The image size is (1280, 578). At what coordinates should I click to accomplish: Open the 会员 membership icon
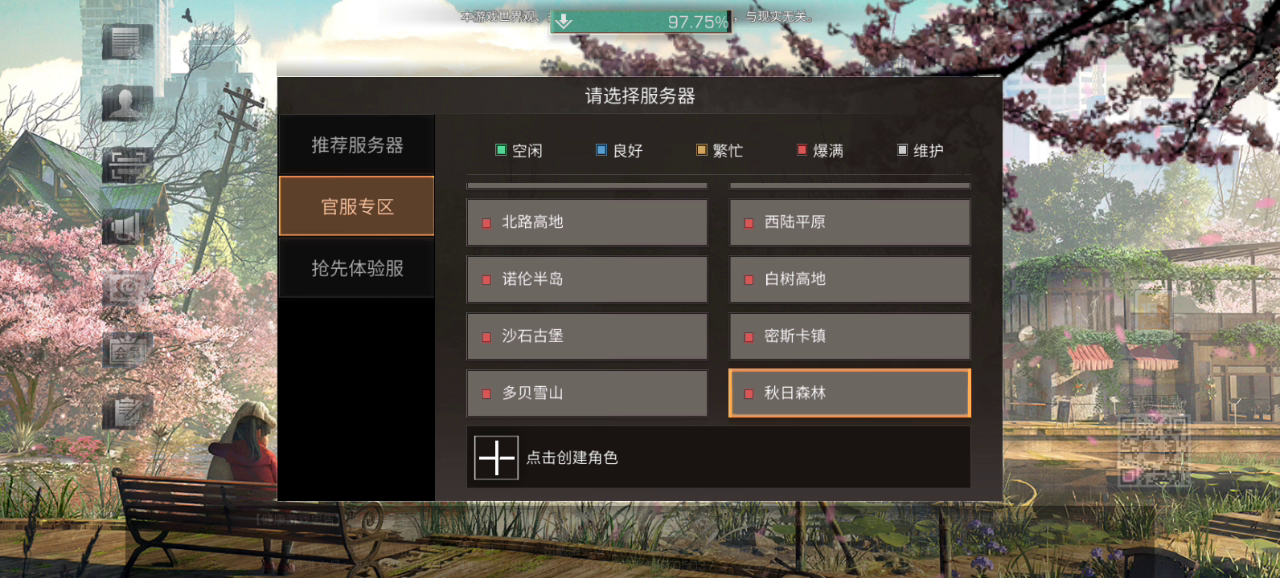tap(127, 350)
